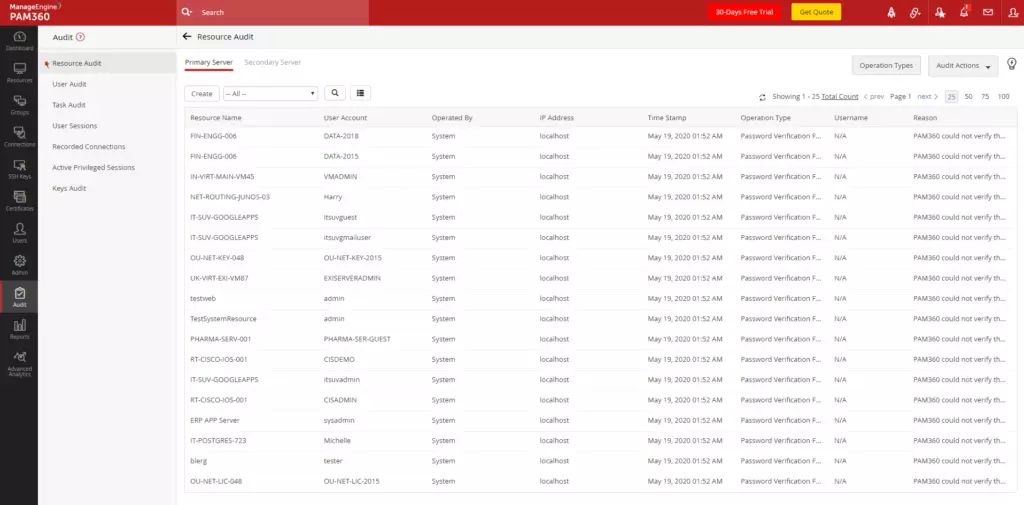Refresh the audit list

[762, 97]
